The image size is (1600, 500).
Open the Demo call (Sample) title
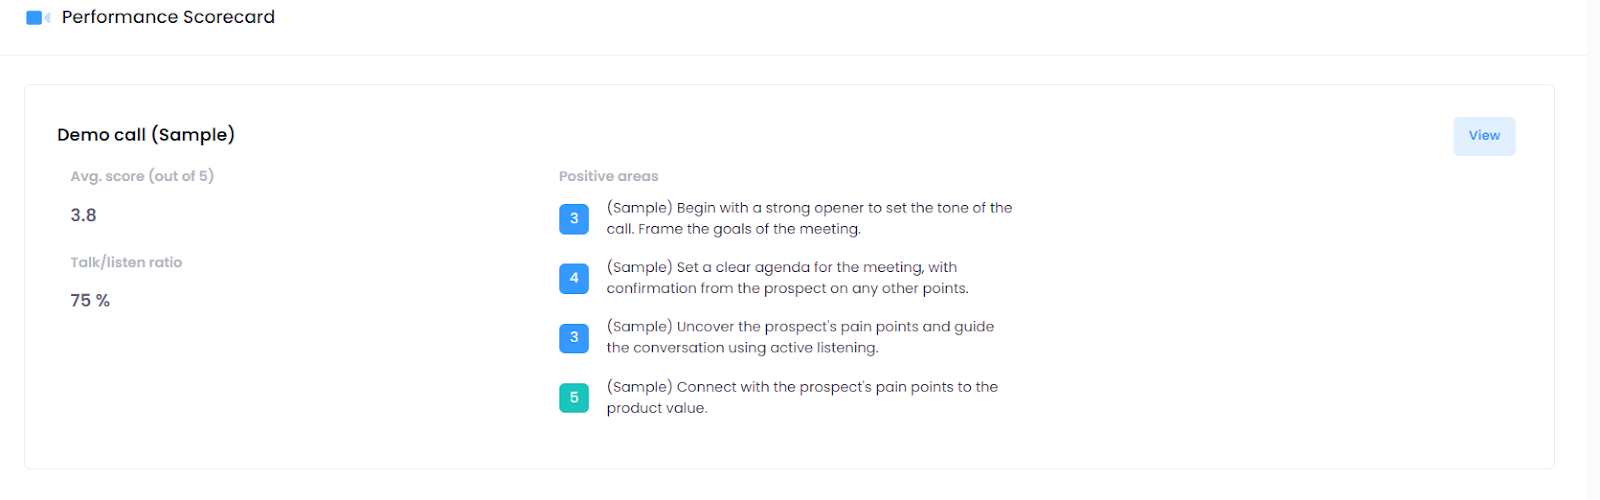(x=146, y=135)
